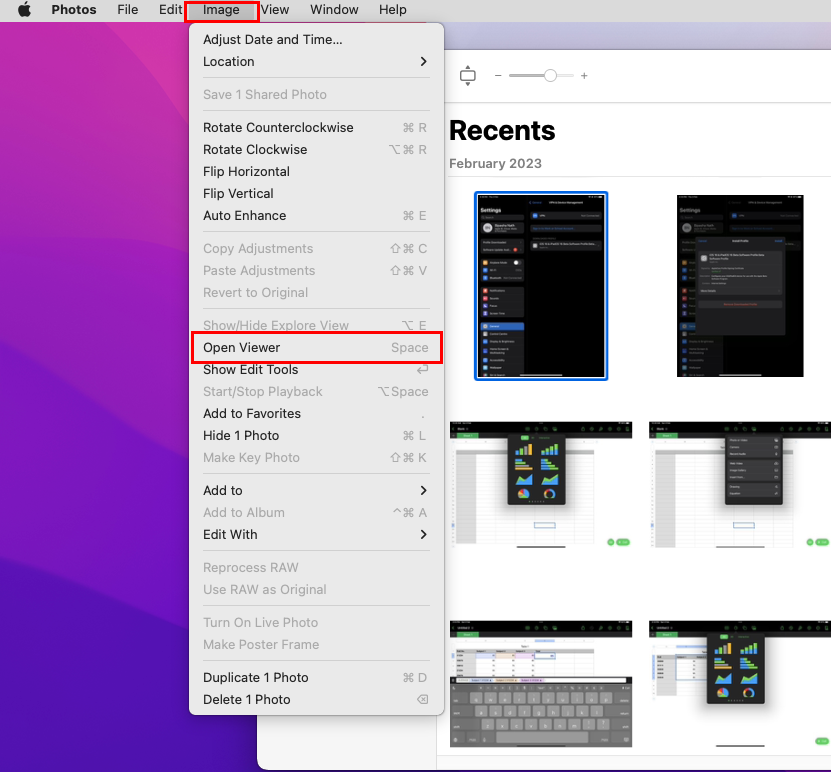Click the Recents heading
Screen dimensions: 831x772
(502, 131)
